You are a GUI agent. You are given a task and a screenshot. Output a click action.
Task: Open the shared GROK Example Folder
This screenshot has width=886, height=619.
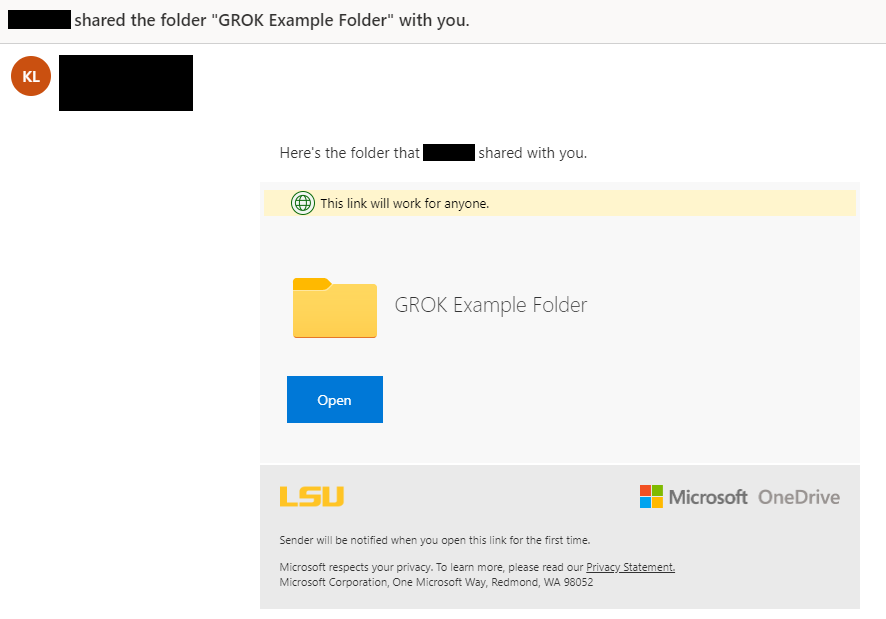pos(335,399)
